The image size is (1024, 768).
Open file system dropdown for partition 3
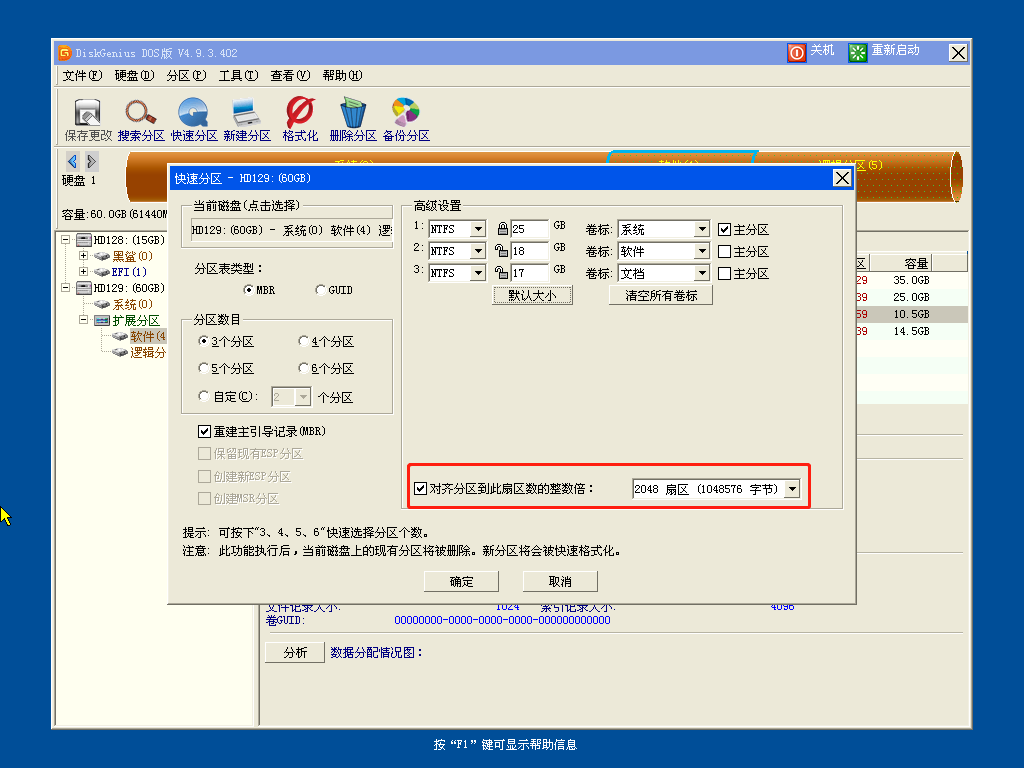pos(478,273)
